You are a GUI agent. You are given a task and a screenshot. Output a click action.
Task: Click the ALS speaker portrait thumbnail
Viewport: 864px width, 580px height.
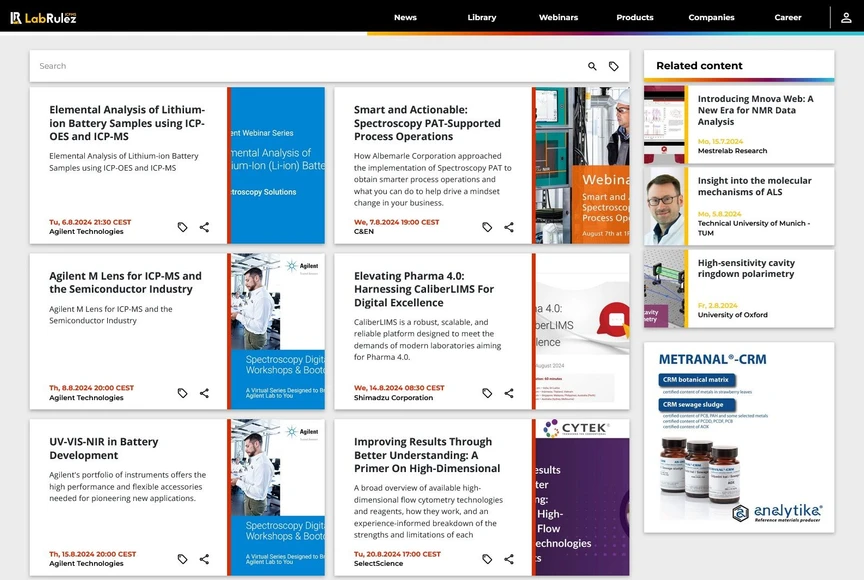pos(664,207)
